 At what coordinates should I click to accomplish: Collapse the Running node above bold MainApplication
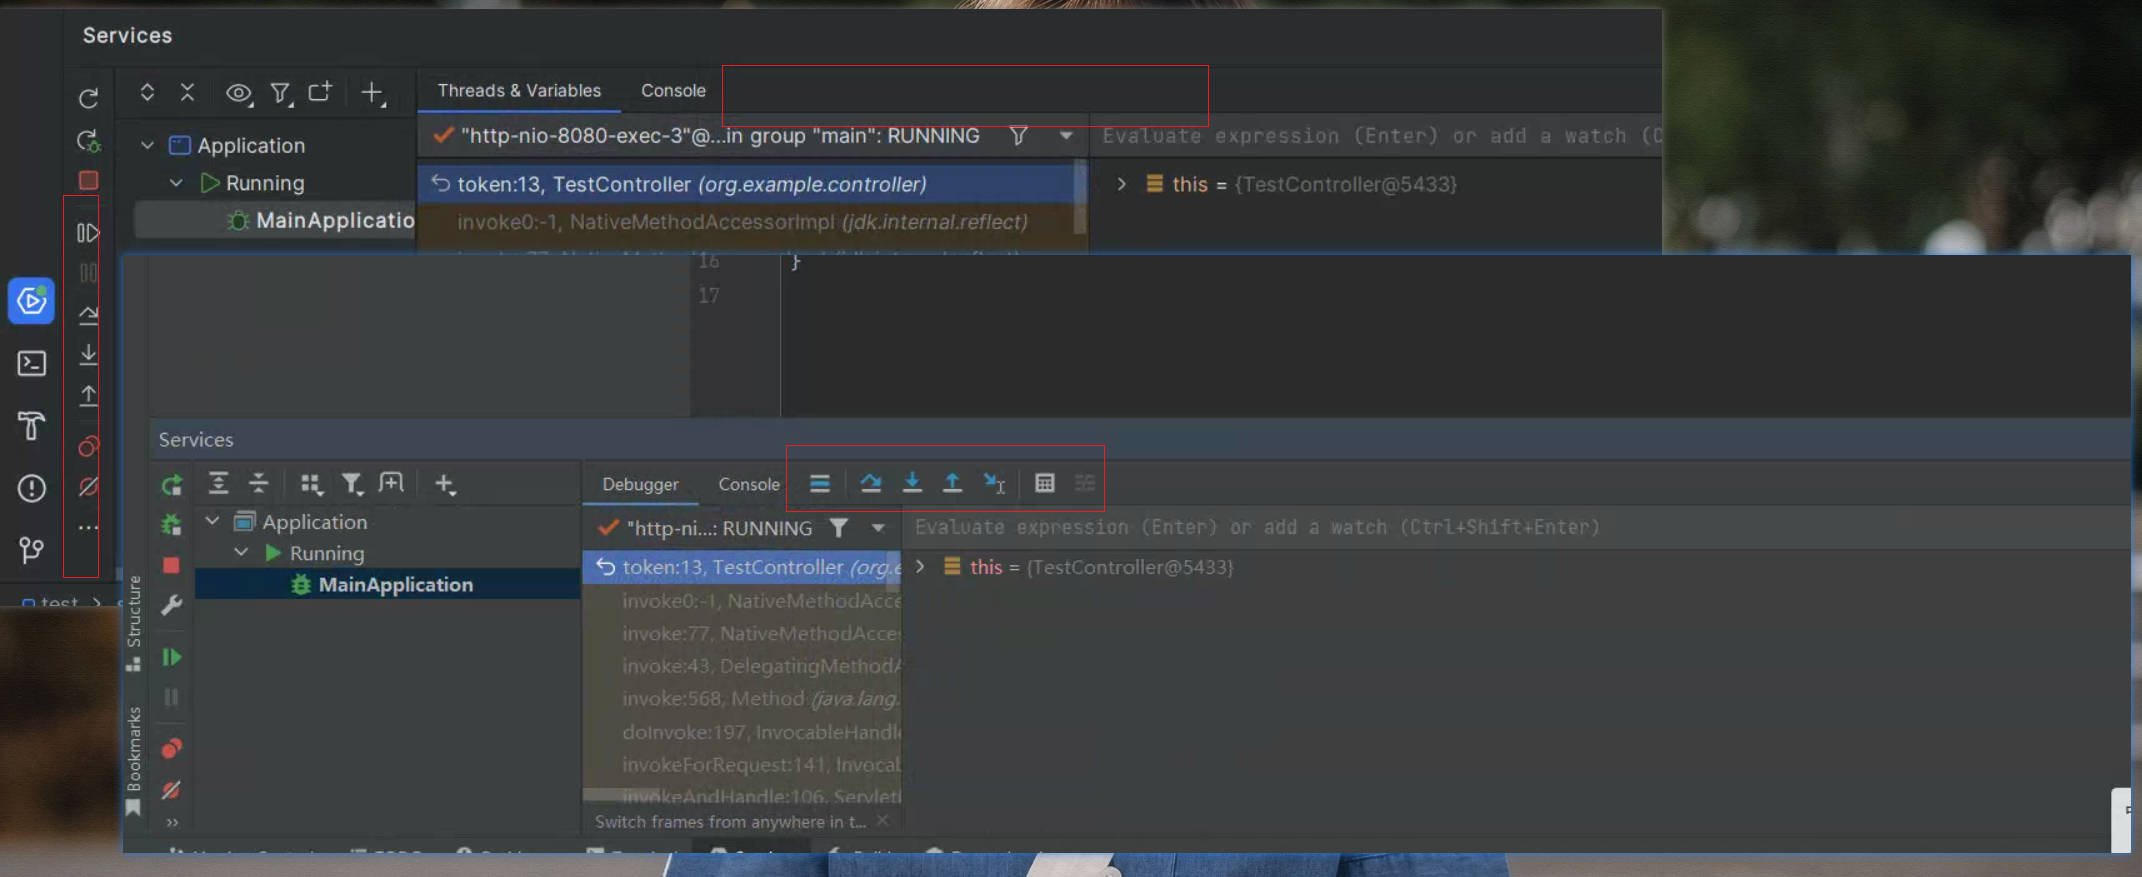(241, 553)
